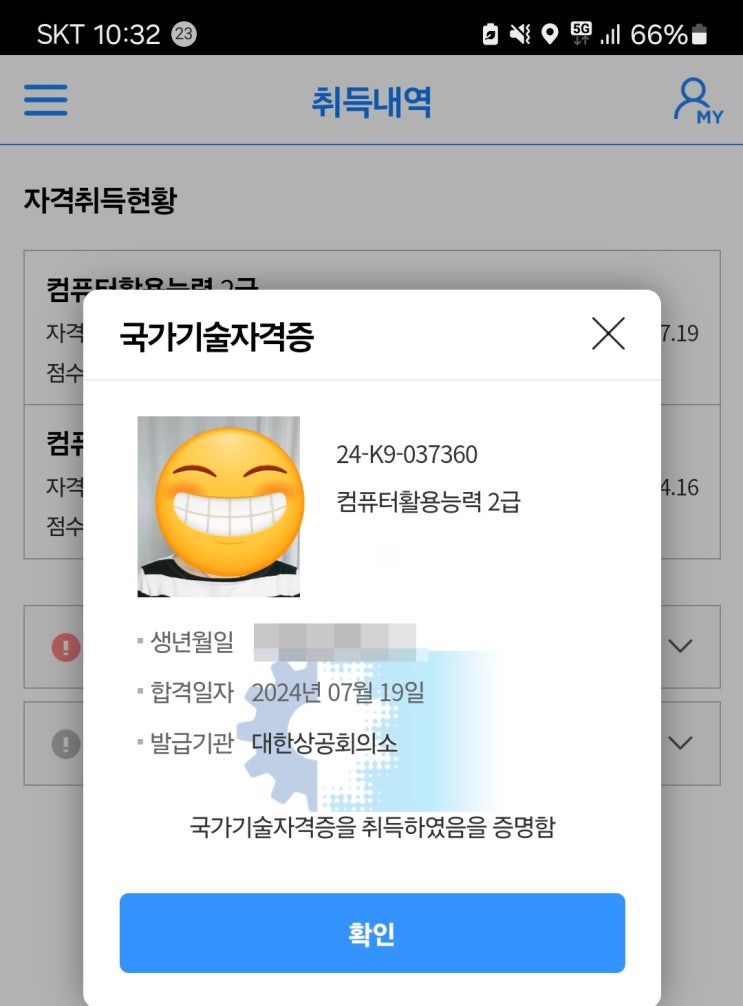Close the 국가기술자격증 dialog with X
This screenshot has width=743, height=1006.
(x=608, y=333)
